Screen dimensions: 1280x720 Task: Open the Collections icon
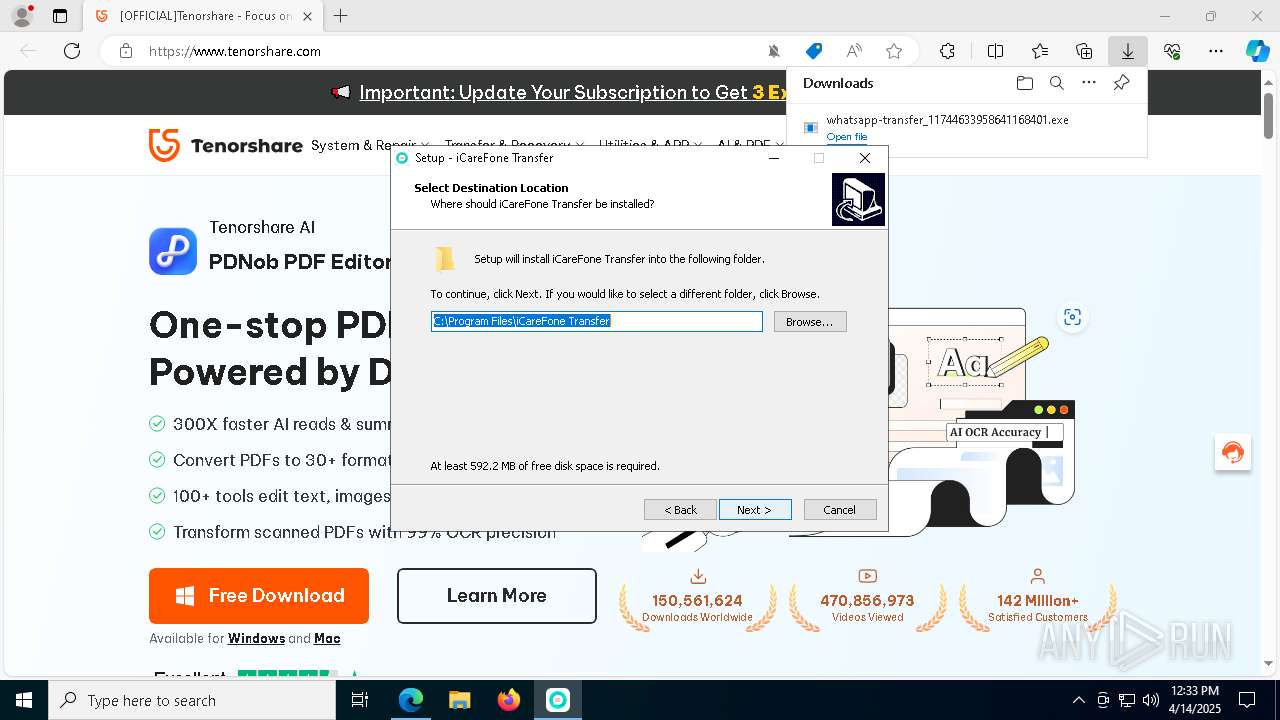point(1084,51)
